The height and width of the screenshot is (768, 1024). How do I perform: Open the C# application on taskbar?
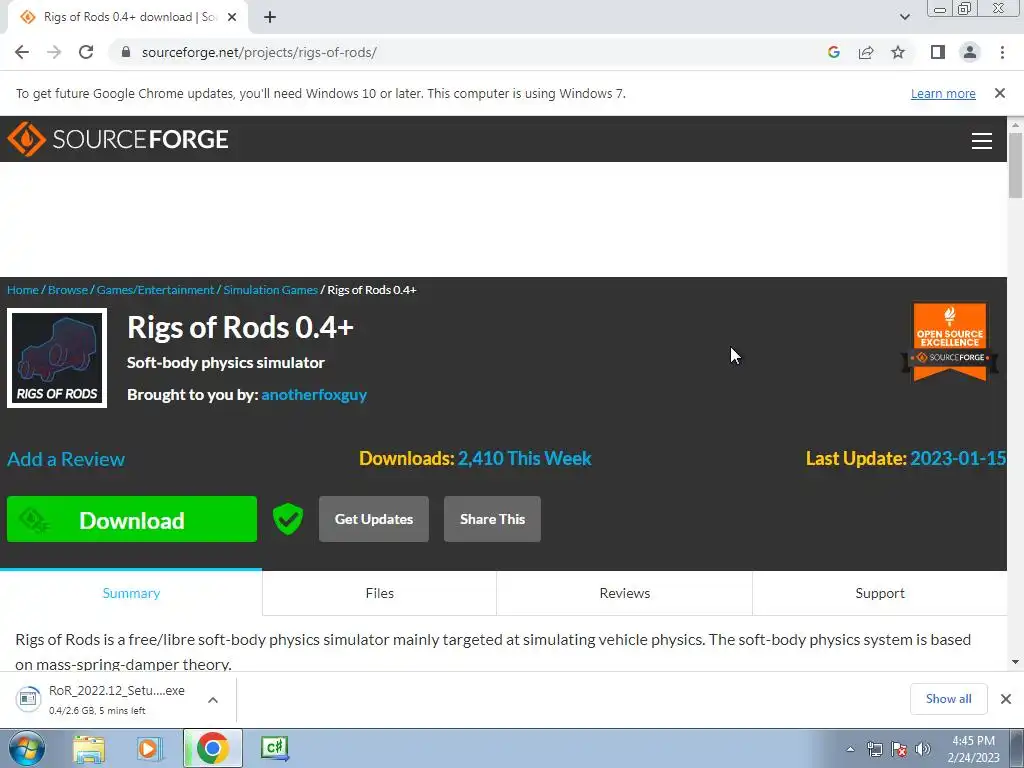274,748
